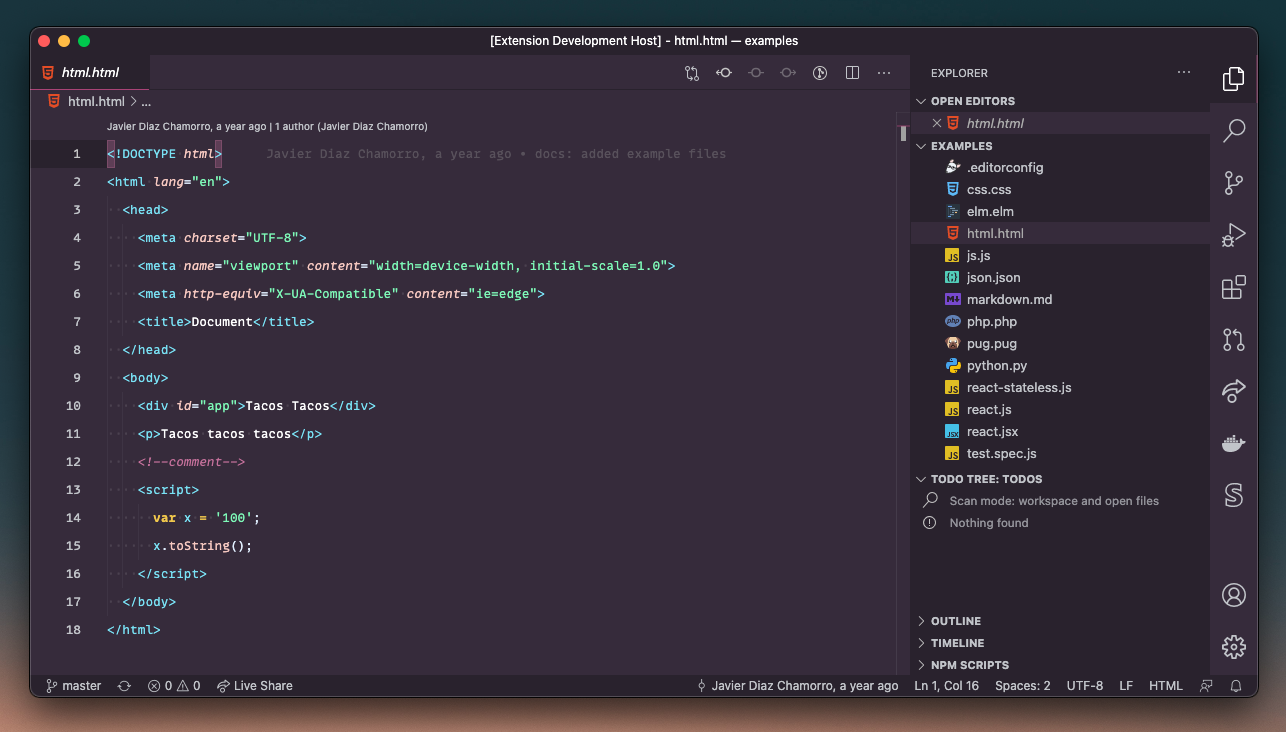The image size is (1286, 732).
Task: Open the Explorer view in activity bar
Action: (1234, 78)
